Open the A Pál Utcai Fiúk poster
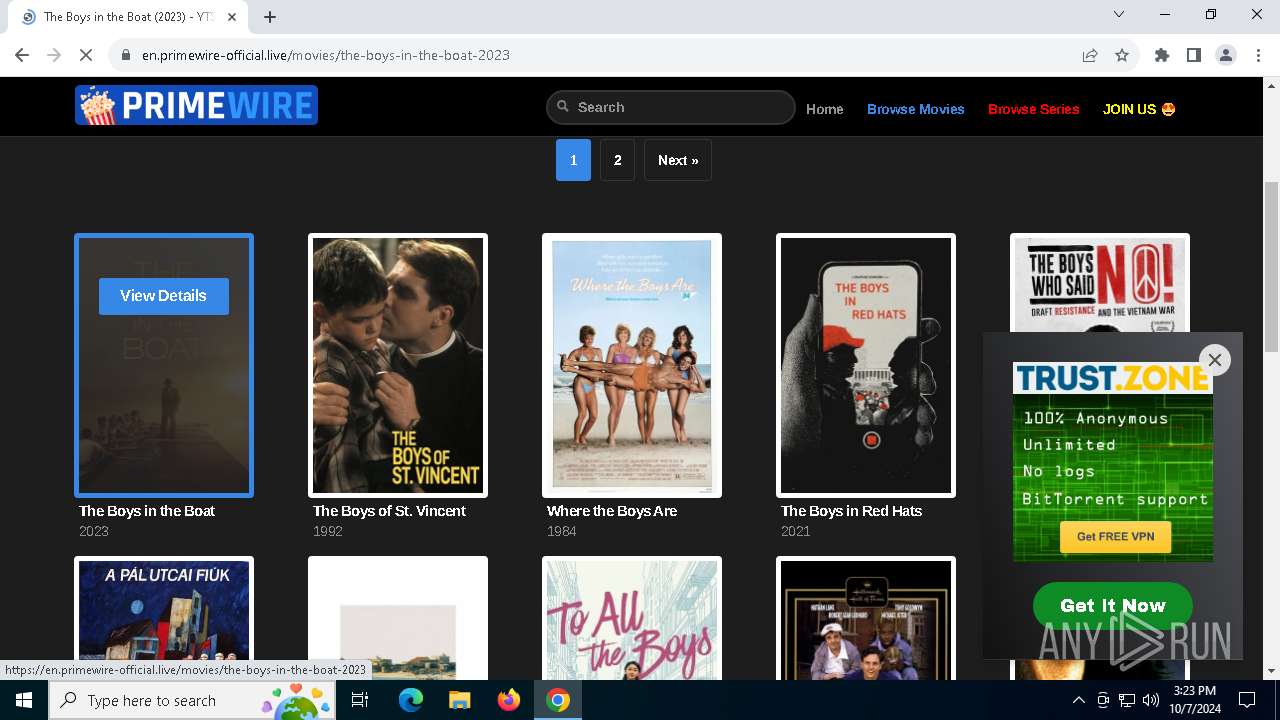Viewport: 1280px width, 720px height. (x=164, y=618)
